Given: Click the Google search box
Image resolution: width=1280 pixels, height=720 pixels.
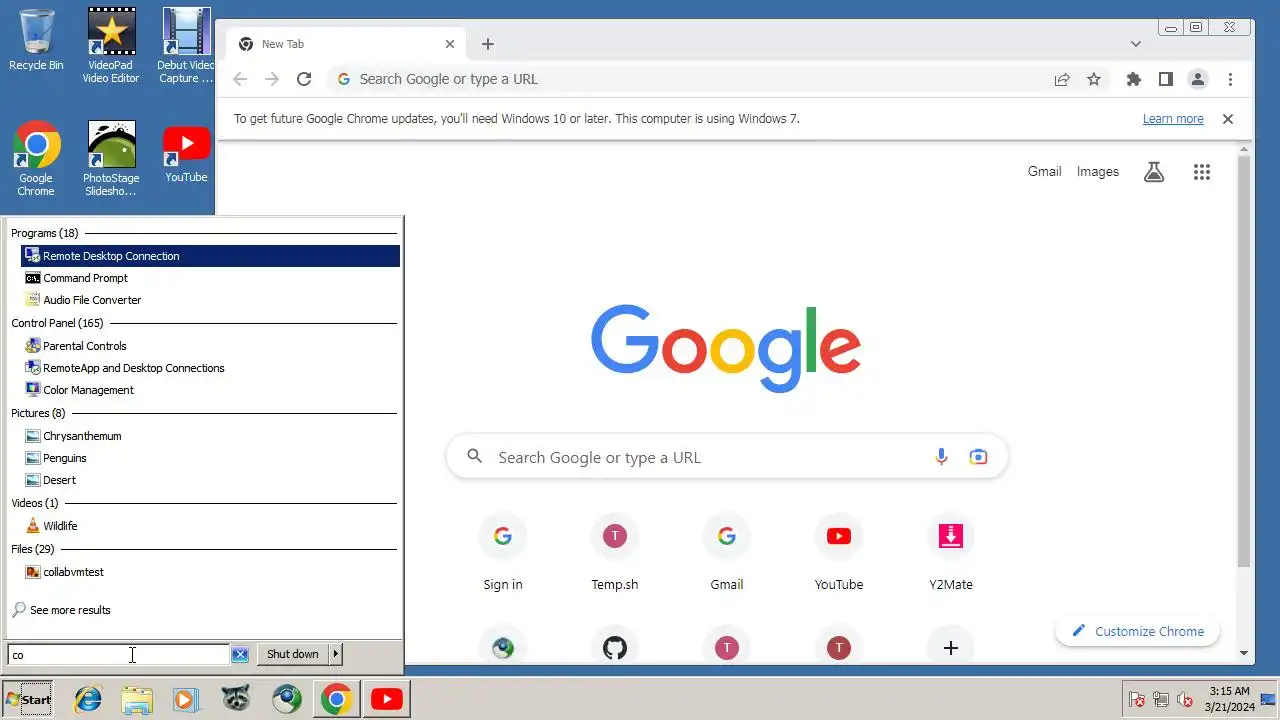Looking at the screenshot, I should pyautogui.click(x=727, y=457).
